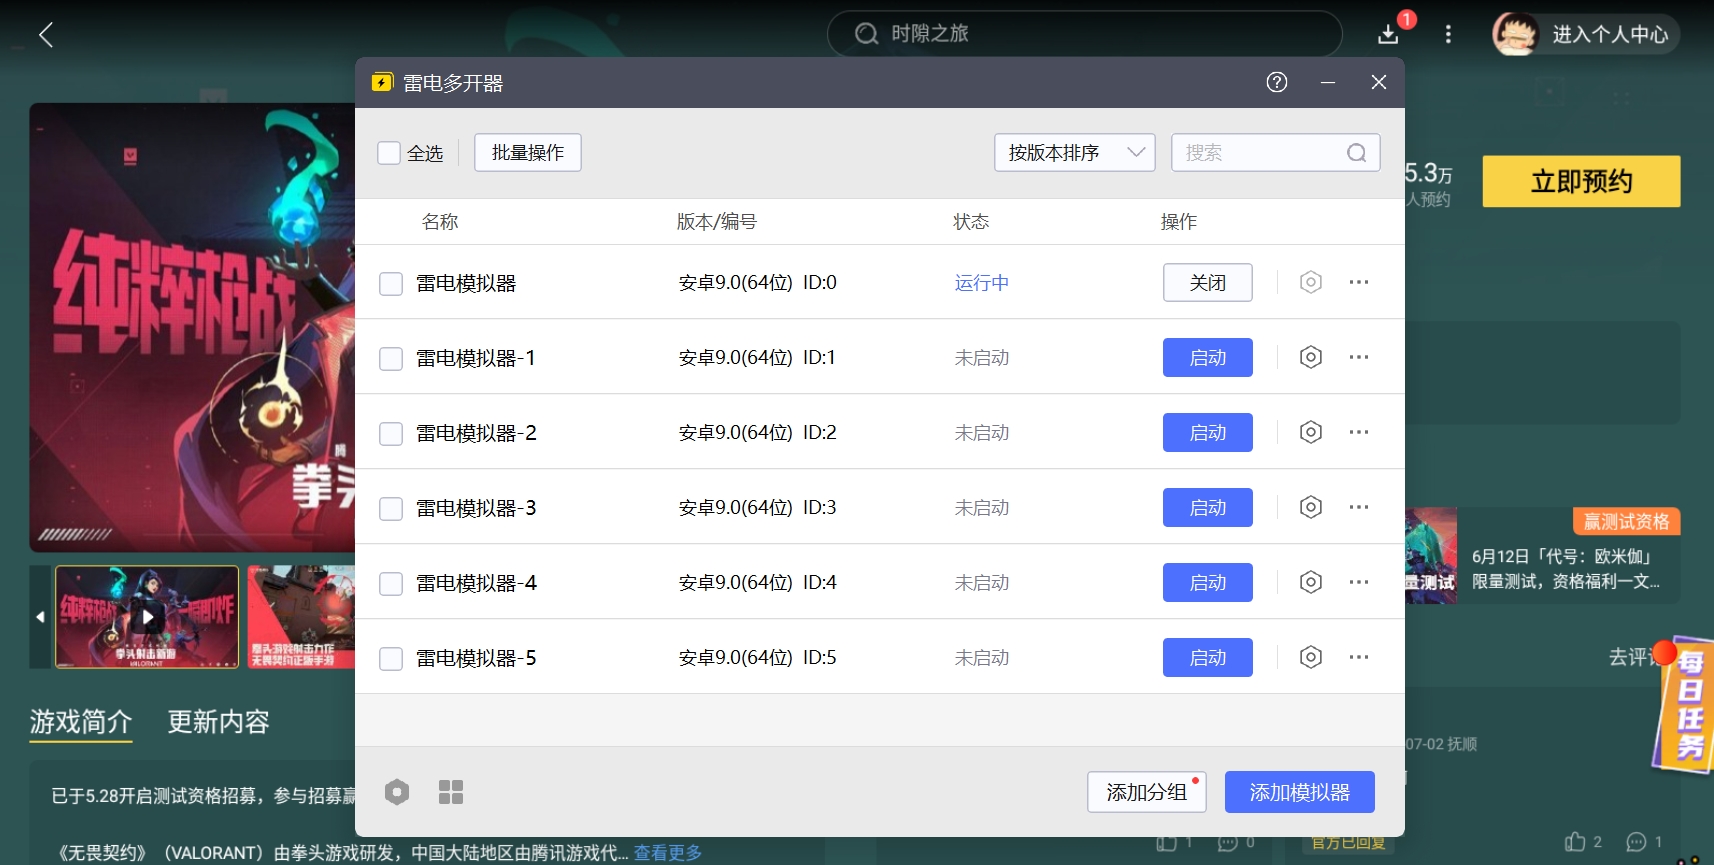Check the 全选 select-all checkbox

point(389,153)
